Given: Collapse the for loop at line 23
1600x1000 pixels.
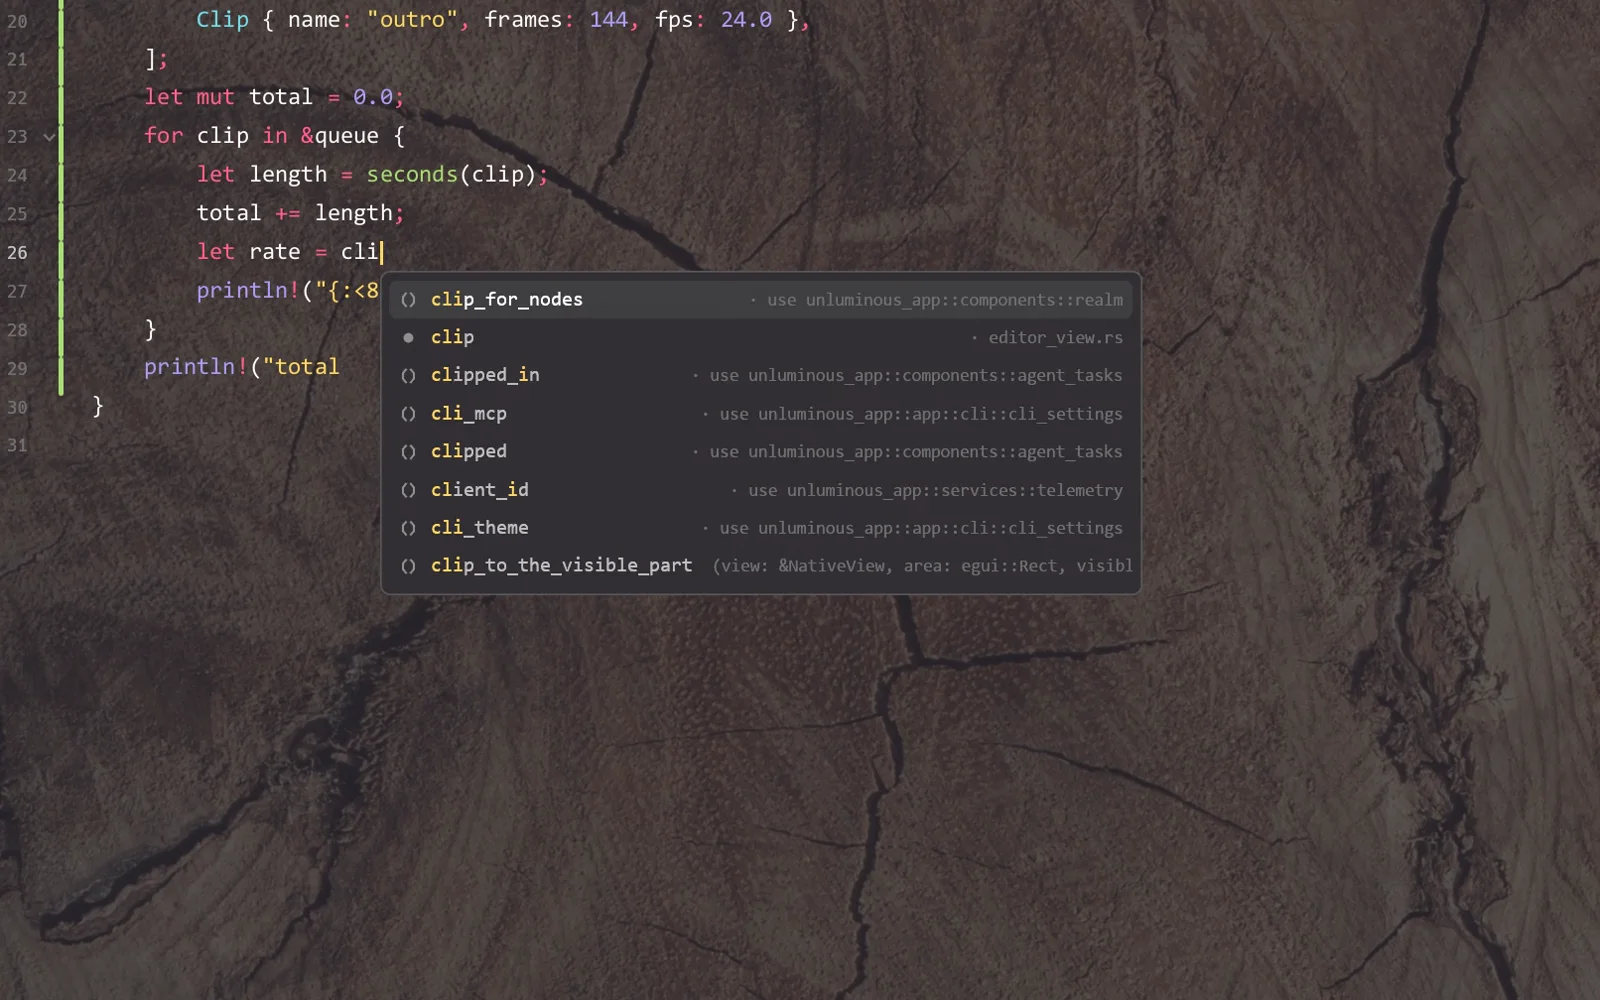Looking at the screenshot, I should point(48,137).
